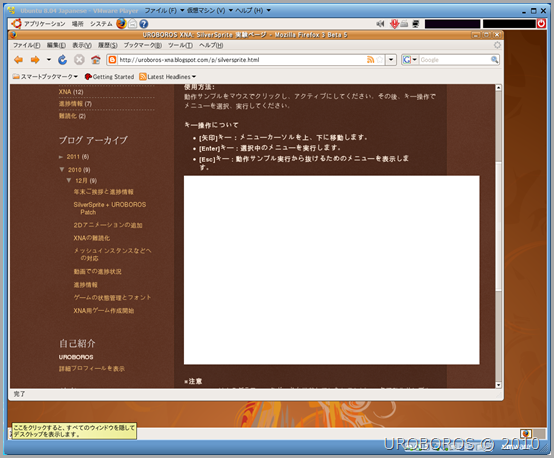
Task: Open Firefox ヘルプ(H) menu
Action: [x=211, y=45]
